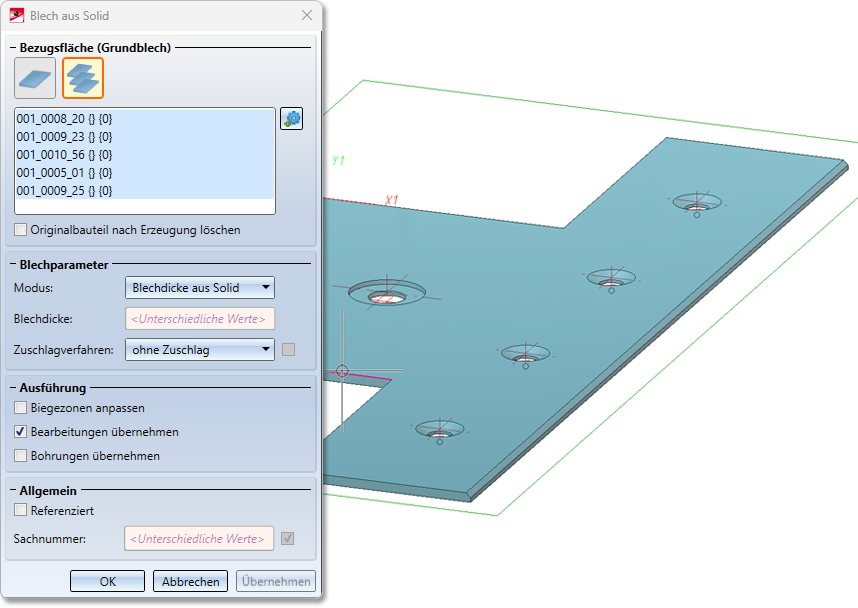Viewport: 858px width, 608px height.
Task: Toggle the checkbox beside Zuschlagverfahren
Action: [x=288, y=350]
